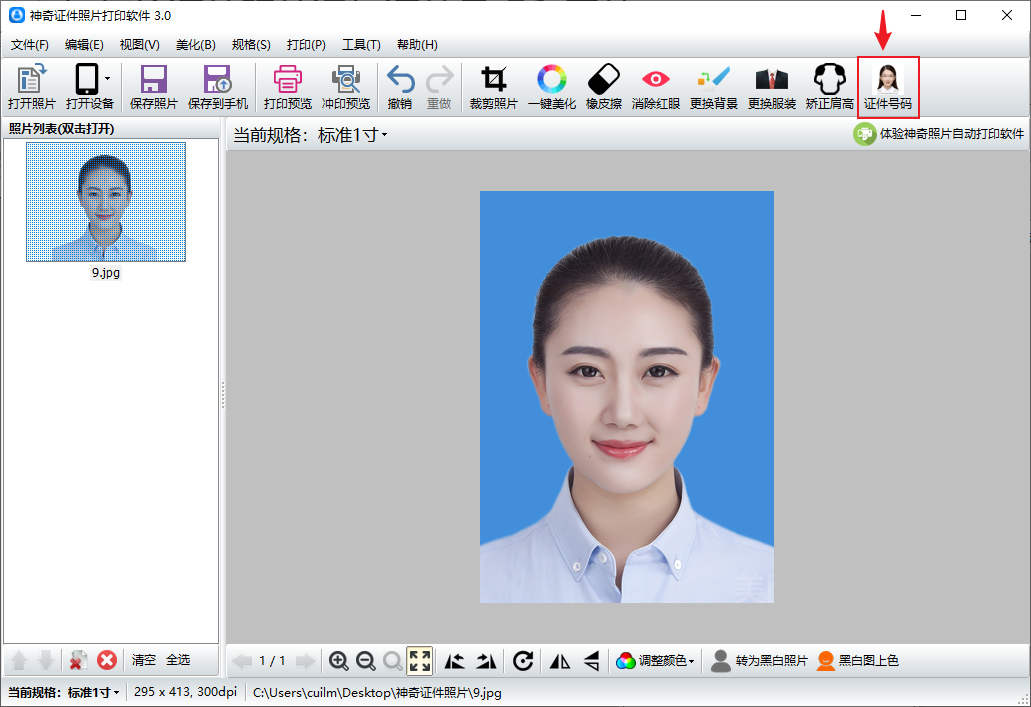Open the 更换服装 clothing change tool
1031x707 pixels.
pos(771,87)
